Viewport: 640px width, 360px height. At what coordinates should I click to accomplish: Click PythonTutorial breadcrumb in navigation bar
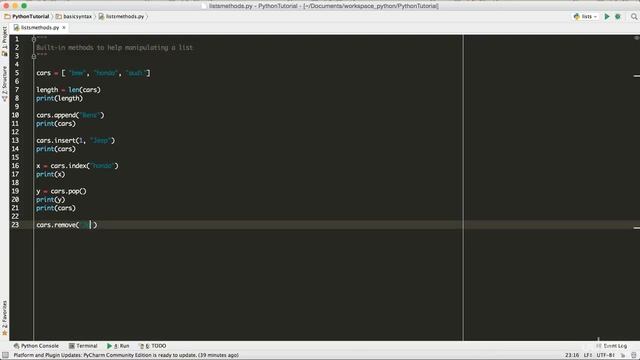click(x=27, y=16)
